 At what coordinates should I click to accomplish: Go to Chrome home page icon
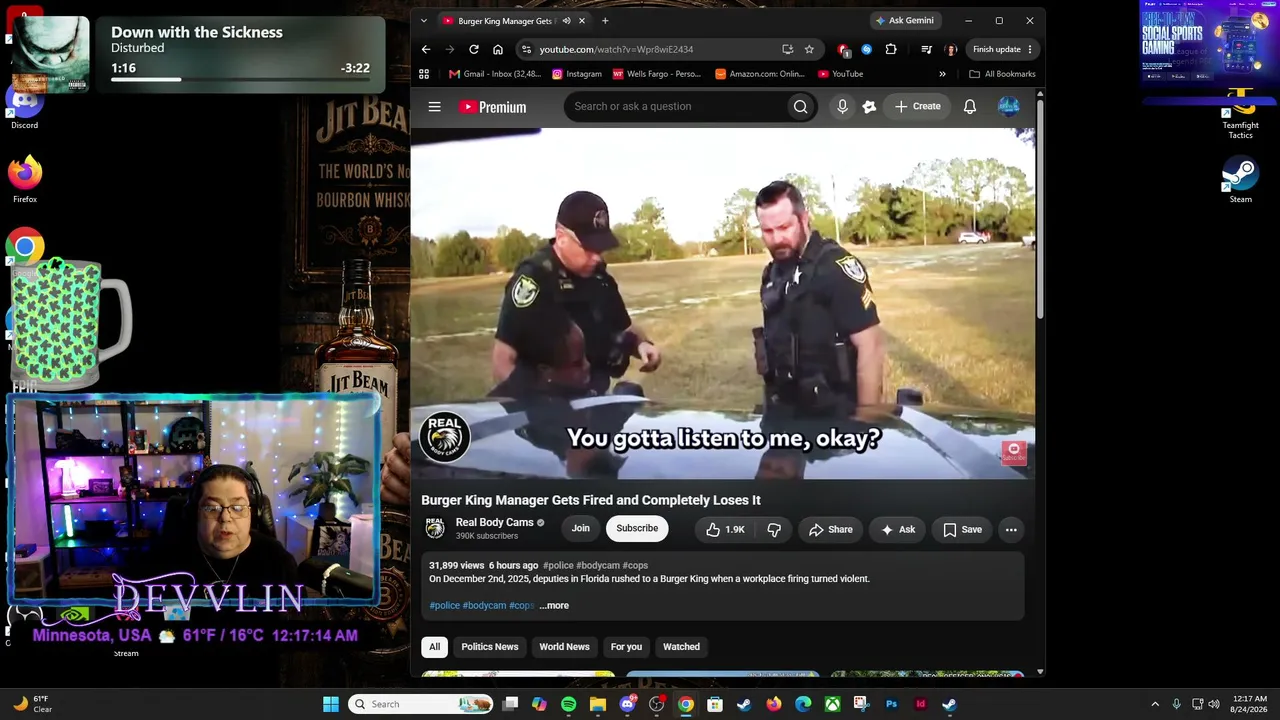(x=498, y=49)
